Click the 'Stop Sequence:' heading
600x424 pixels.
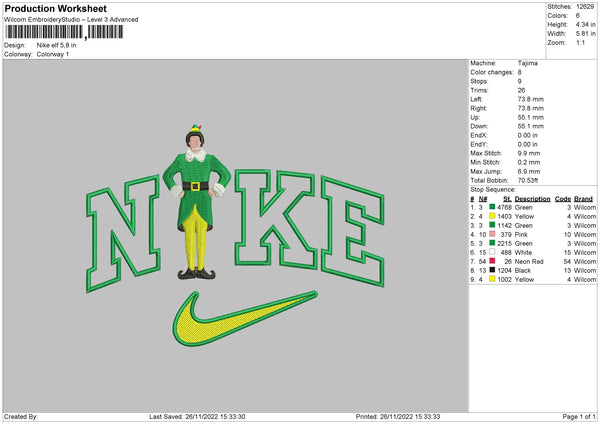[493, 189]
